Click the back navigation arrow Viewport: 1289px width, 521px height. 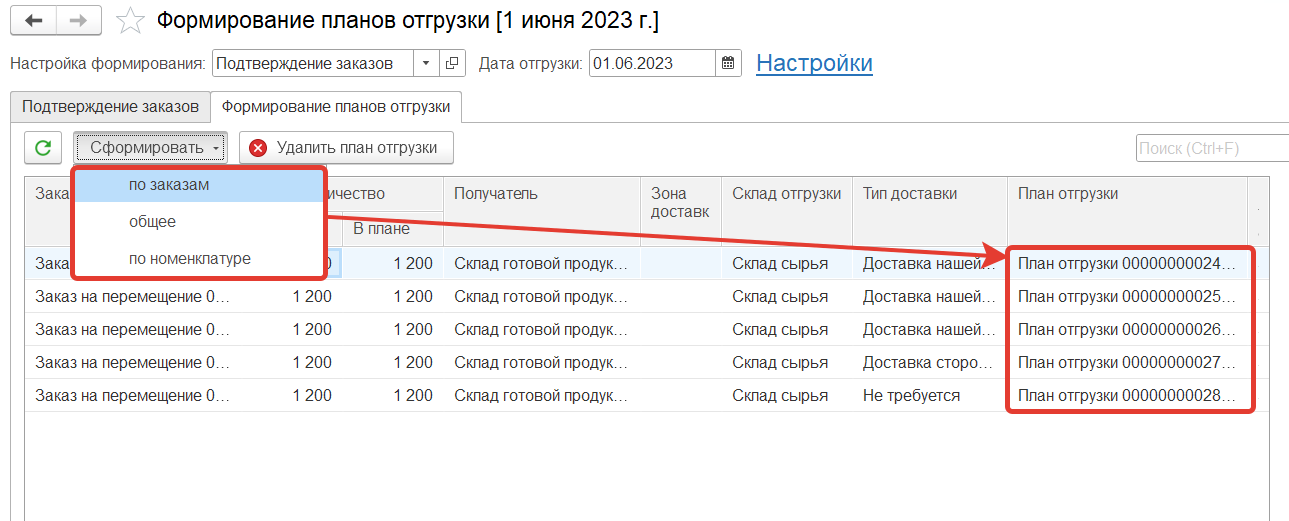(x=33, y=21)
